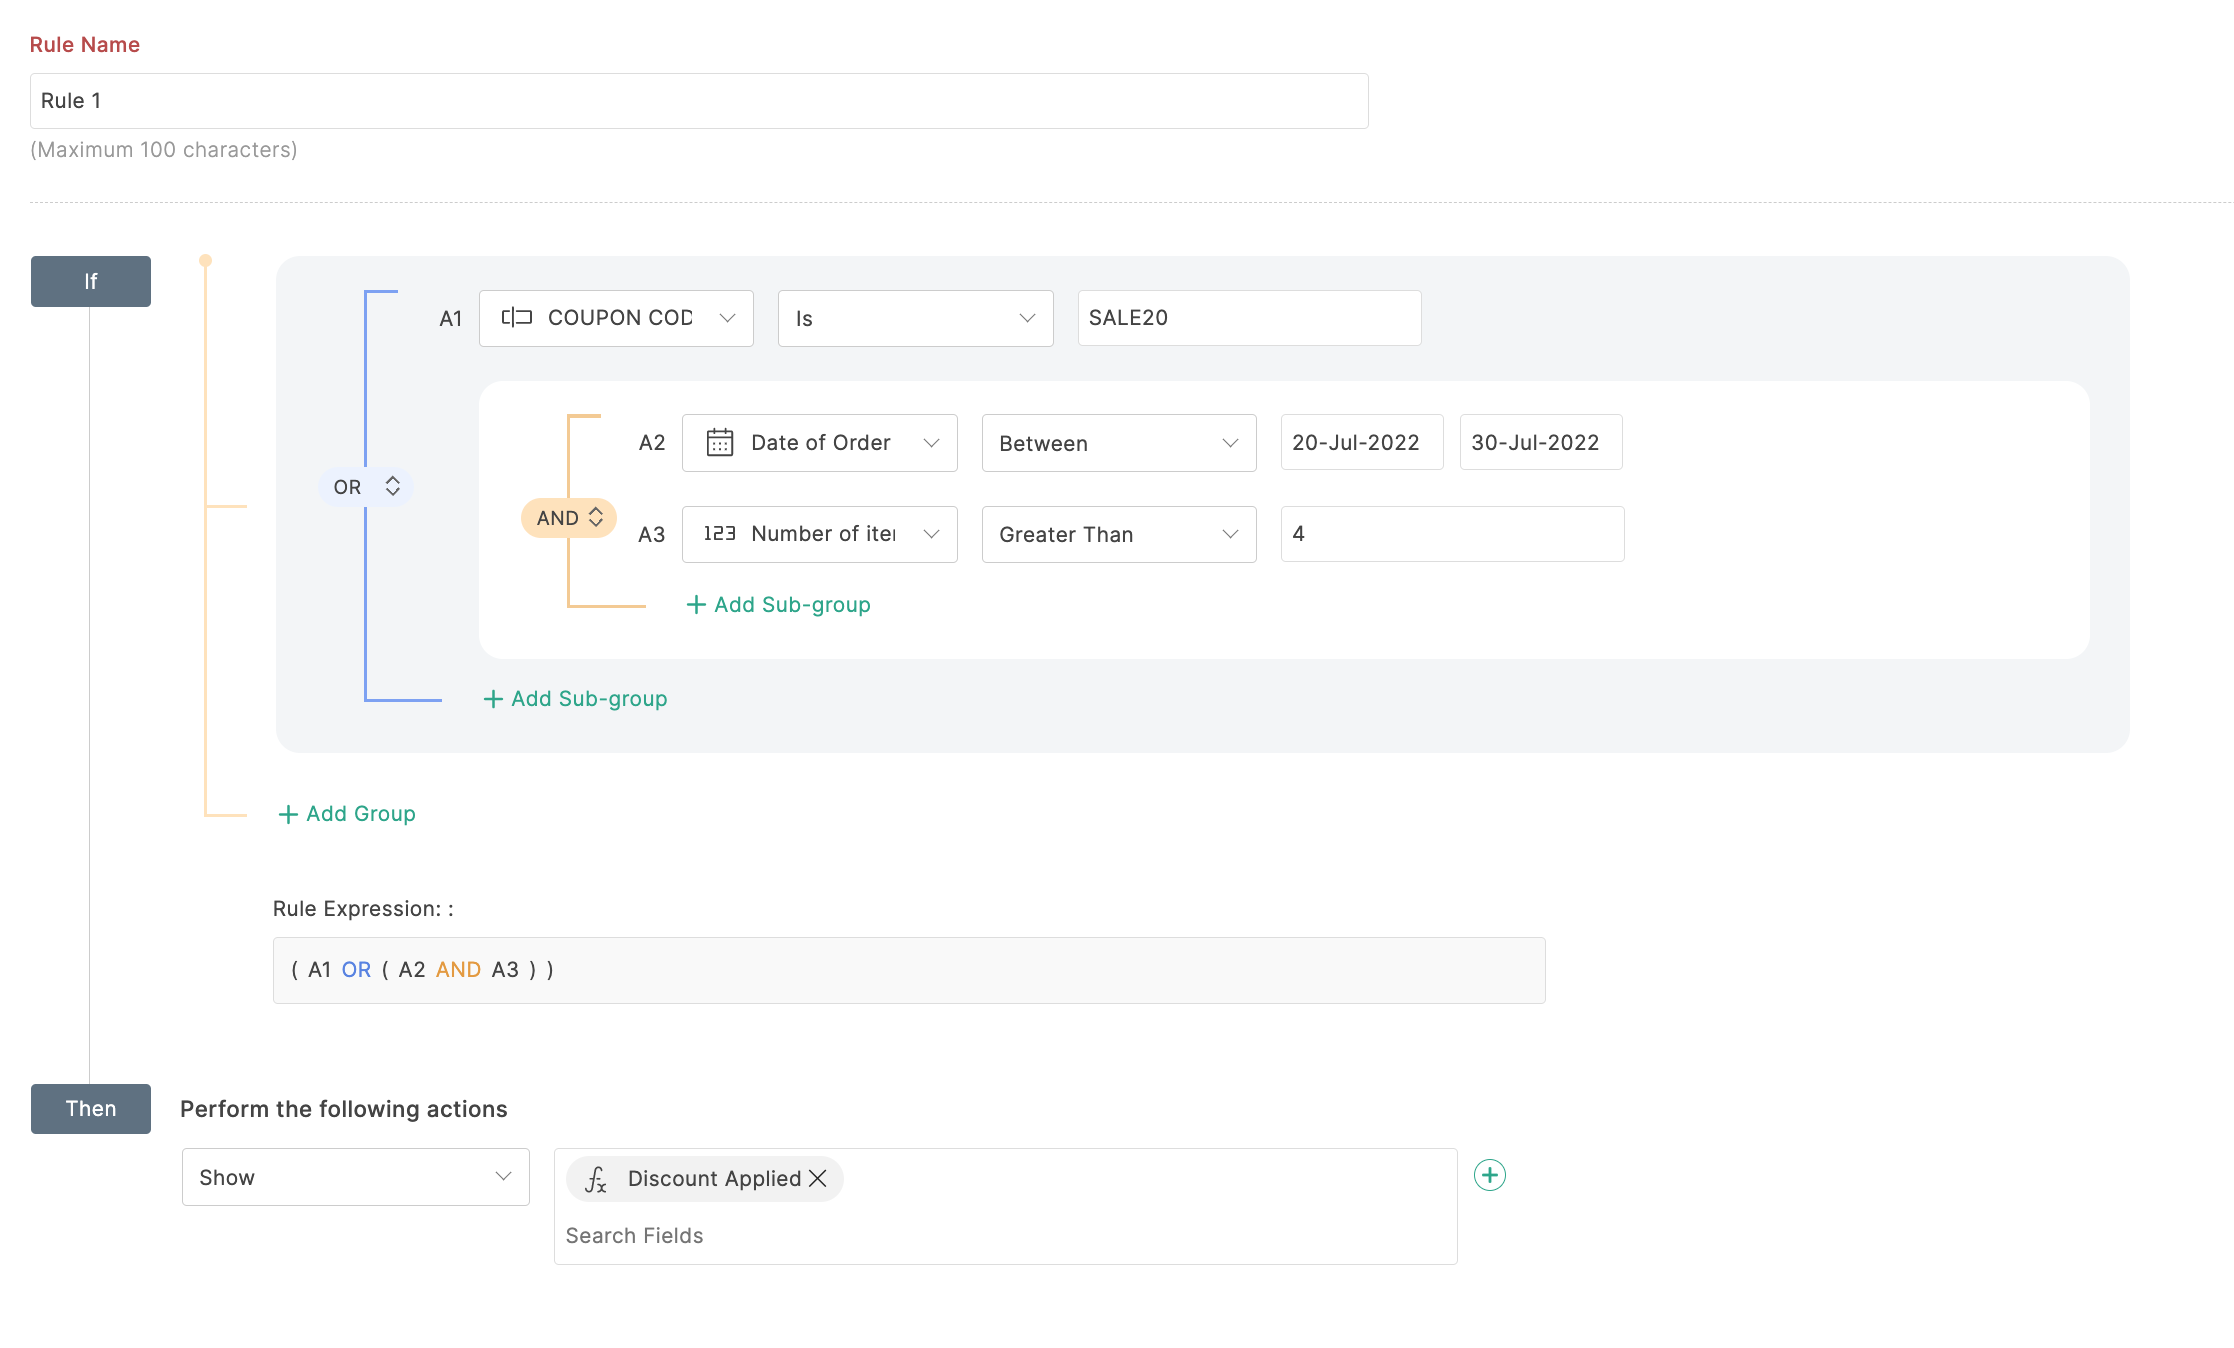The width and height of the screenshot is (2234, 1348).
Task: Click the swap/stepper arrows on OR connector
Action: [393, 485]
